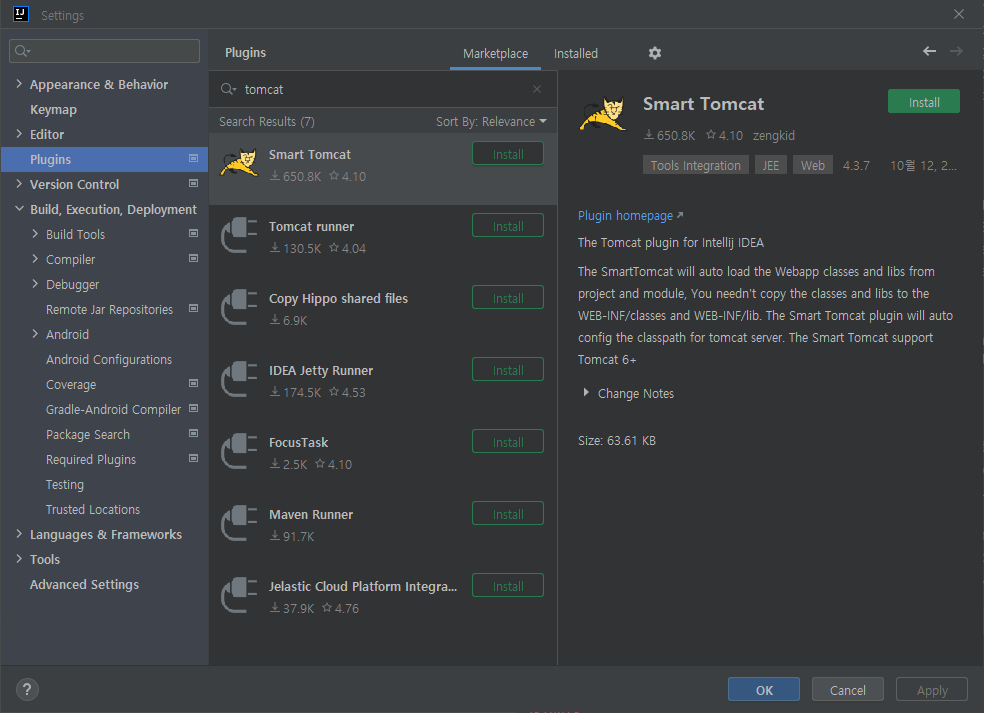Install Smart Tomcat from search results list
Screen dimensions: 984x713
[508, 154]
